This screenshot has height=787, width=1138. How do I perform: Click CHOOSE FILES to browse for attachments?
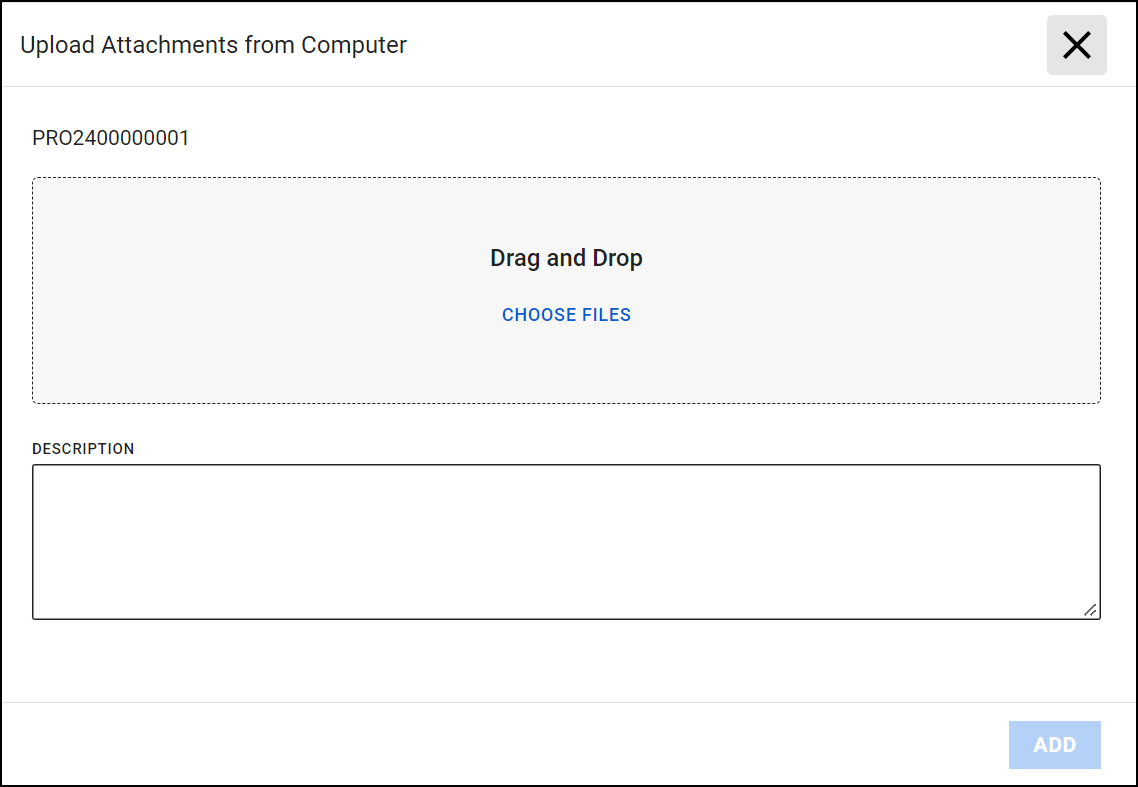pos(566,314)
